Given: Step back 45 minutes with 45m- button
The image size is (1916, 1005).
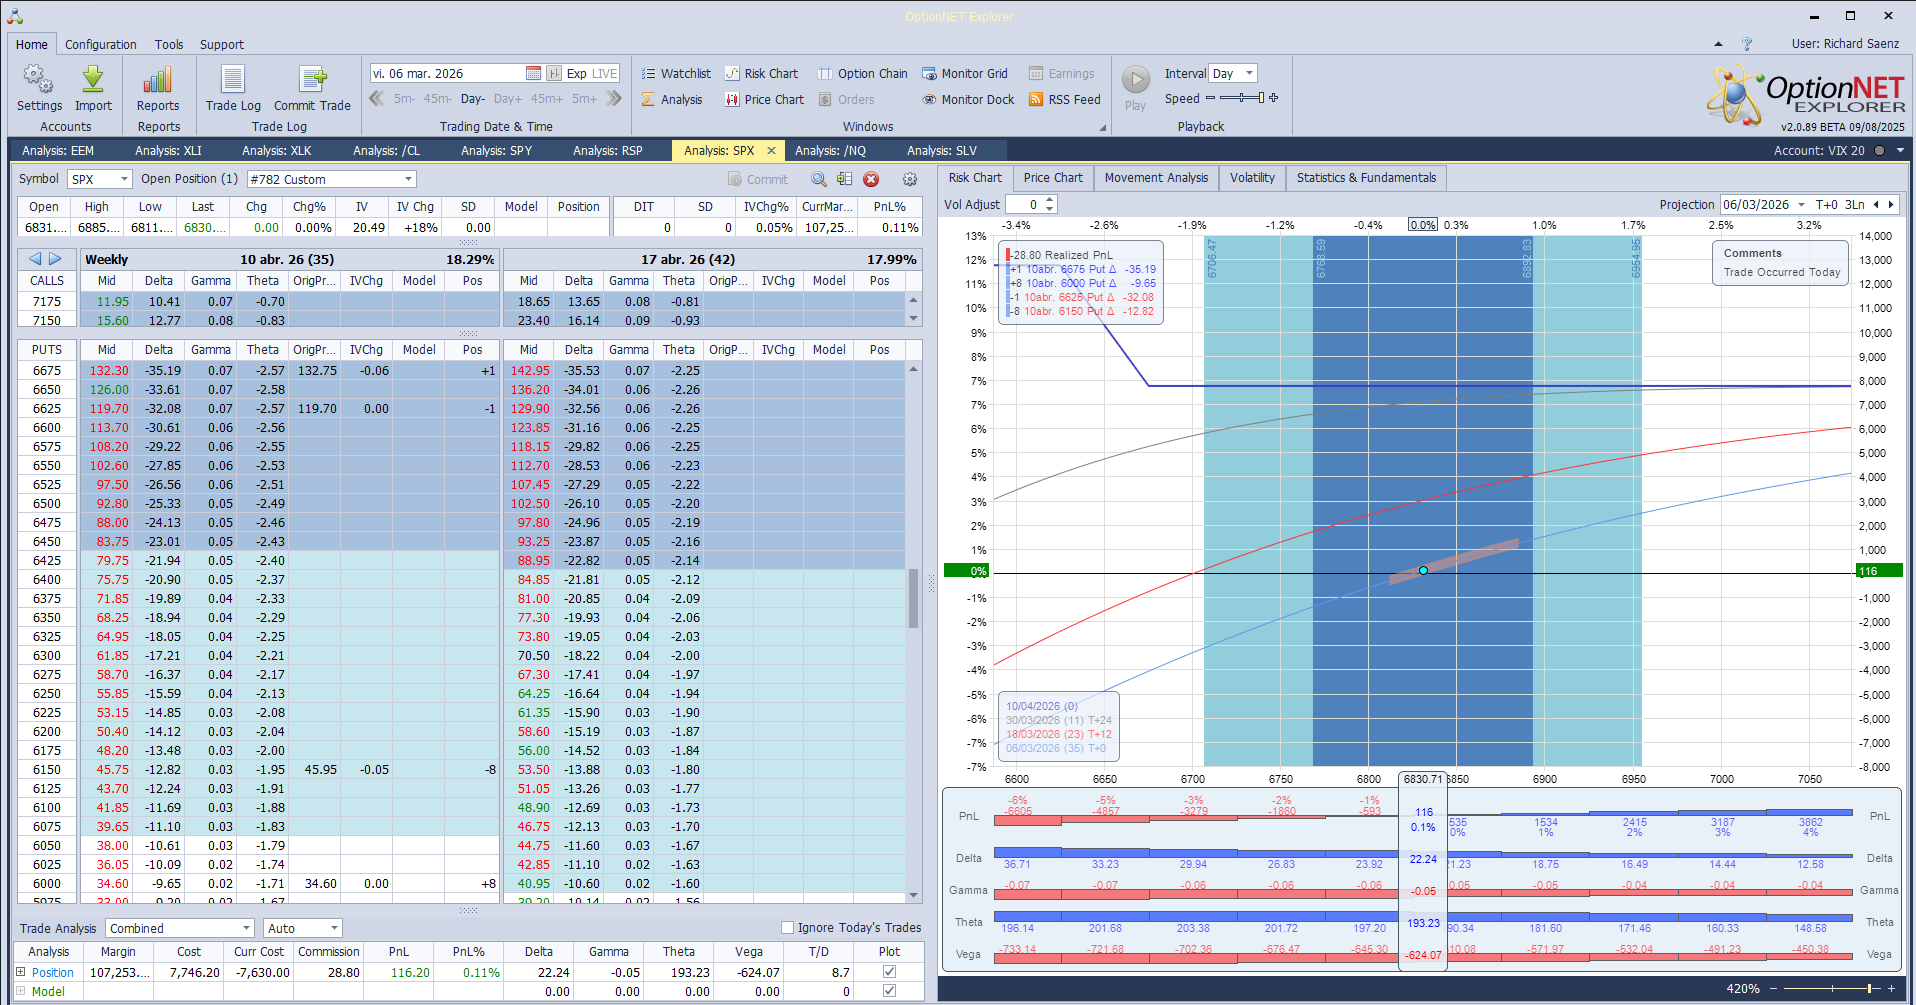Looking at the screenshot, I should coord(438,99).
